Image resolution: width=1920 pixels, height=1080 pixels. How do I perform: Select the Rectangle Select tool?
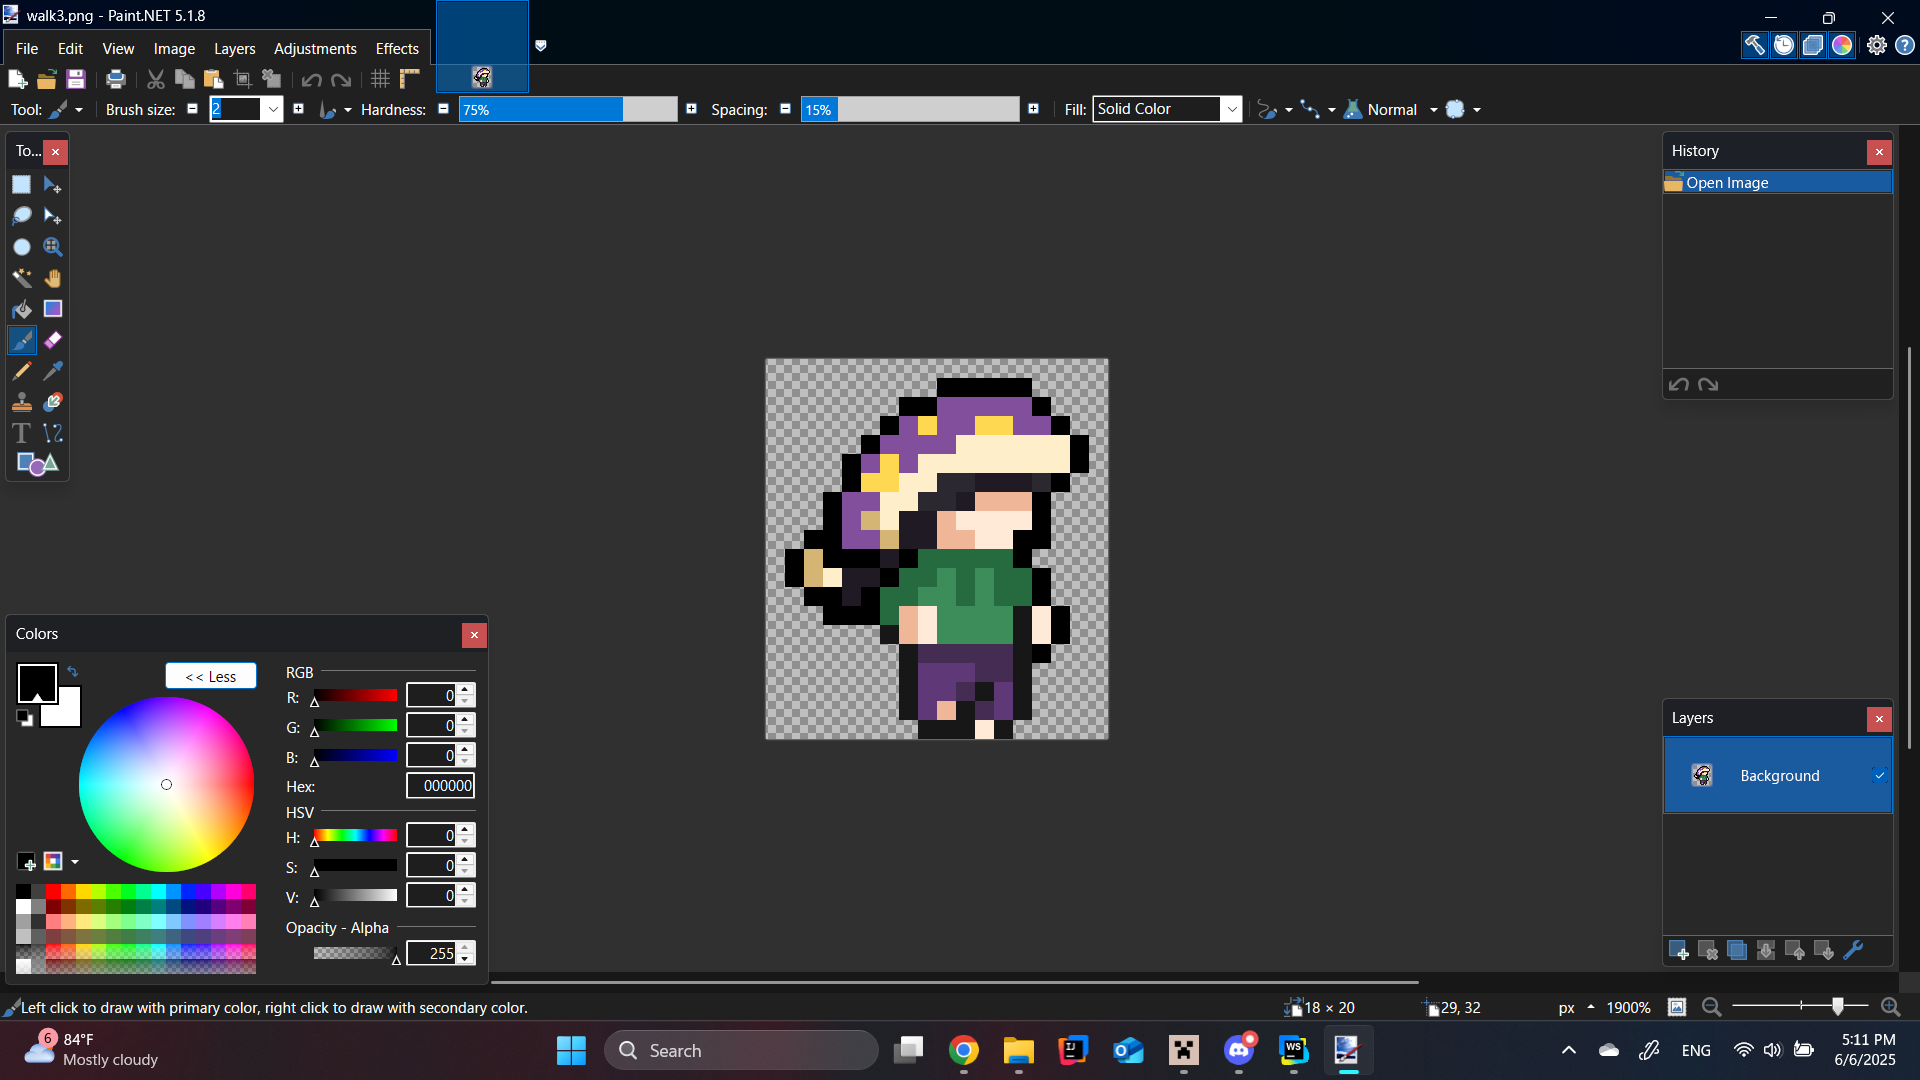(x=22, y=185)
